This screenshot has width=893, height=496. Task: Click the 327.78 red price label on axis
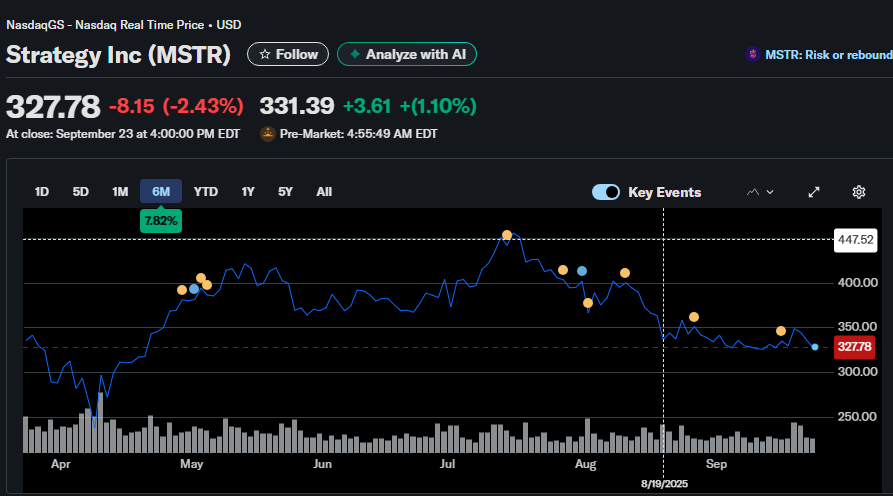pyautogui.click(x=854, y=347)
